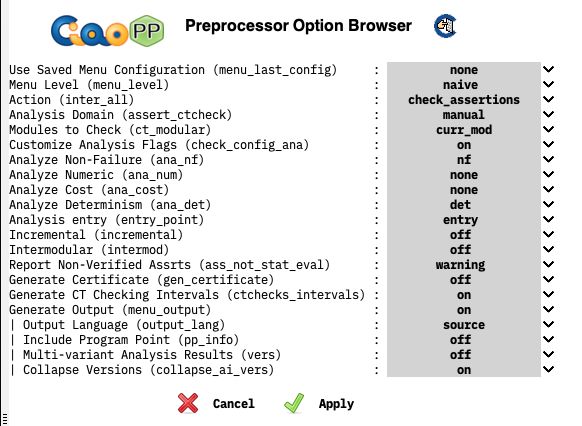Viewport: 582px width, 426px height.
Task: Toggle Intermodular off value field
Action: click(464, 249)
